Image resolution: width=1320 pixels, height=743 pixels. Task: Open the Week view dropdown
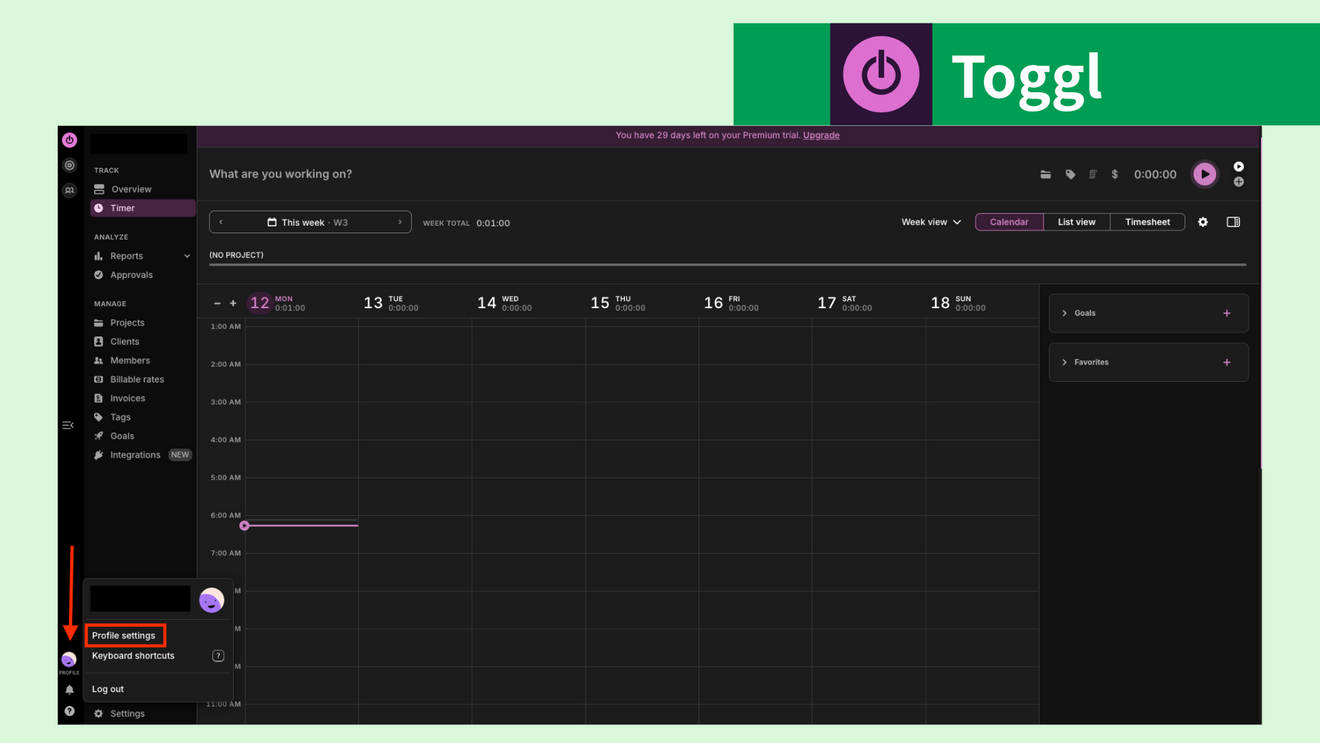click(x=931, y=222)
